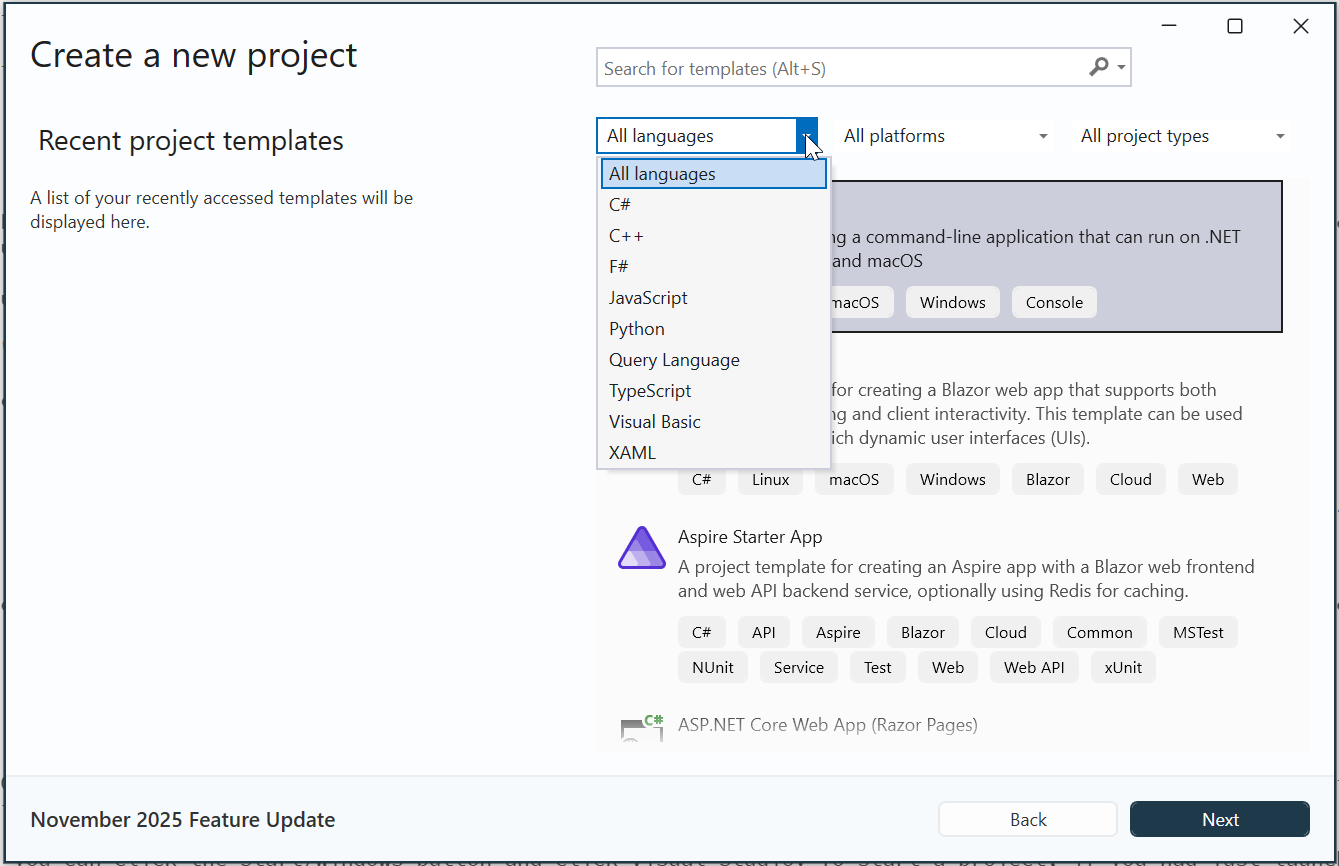
Task: Click the Service tag
Action: [x=799, y=667]
